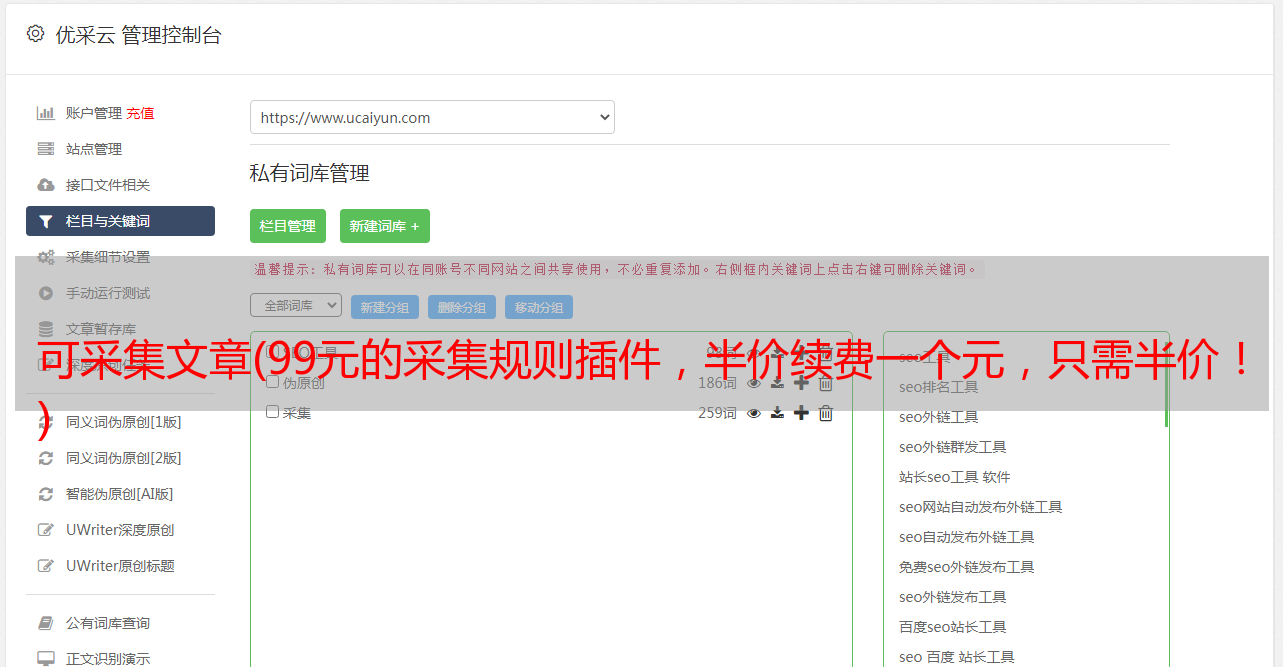Viewport: 1283px width, 667px height.
Task: Select keyword seo外链工具
Action: point(939,417)
